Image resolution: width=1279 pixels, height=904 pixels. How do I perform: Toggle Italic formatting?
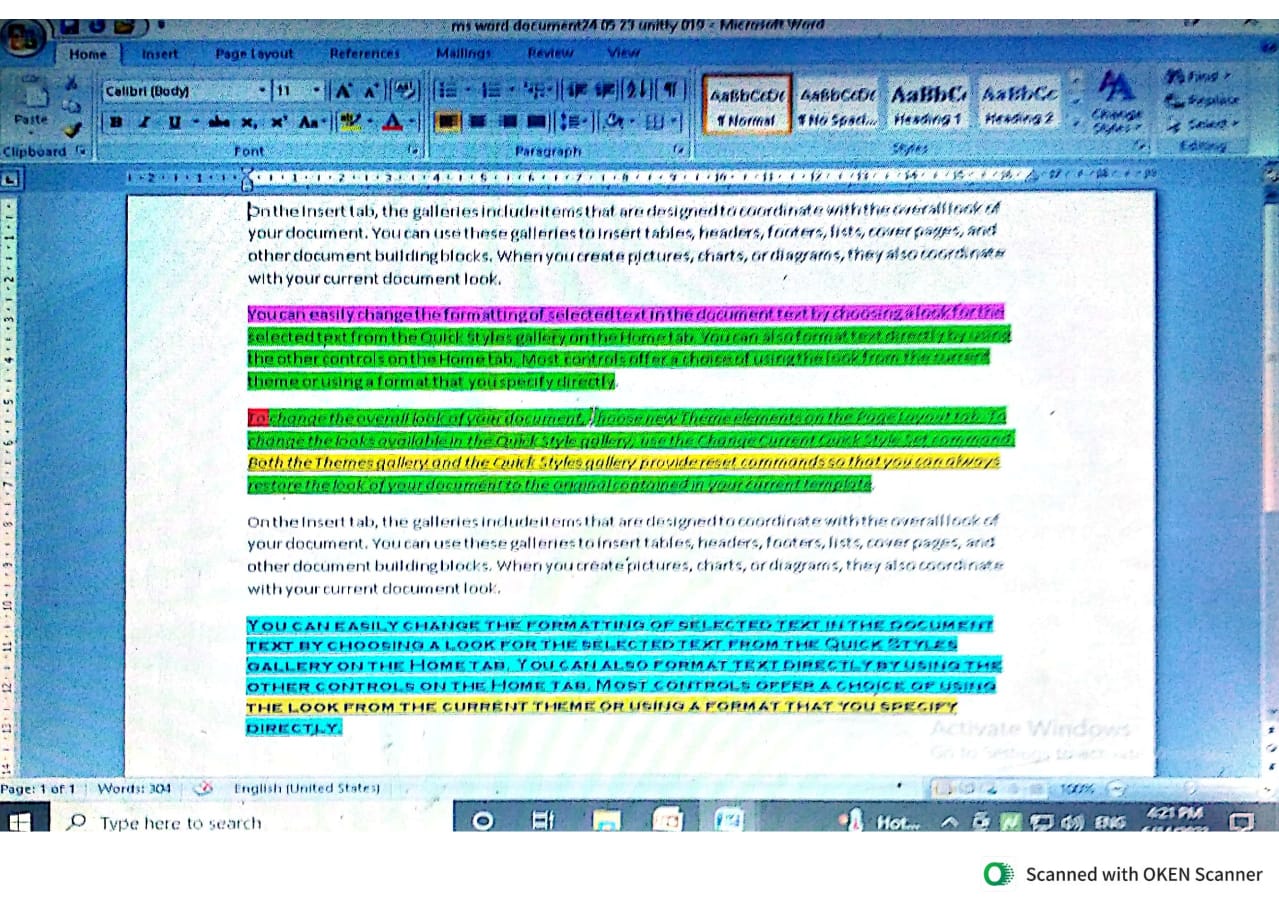tap(145, 122)
